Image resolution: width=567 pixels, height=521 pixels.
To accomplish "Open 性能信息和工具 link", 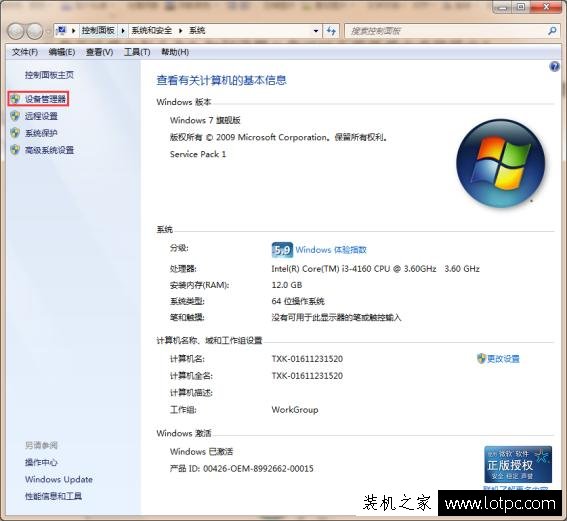I will point(53,496).
